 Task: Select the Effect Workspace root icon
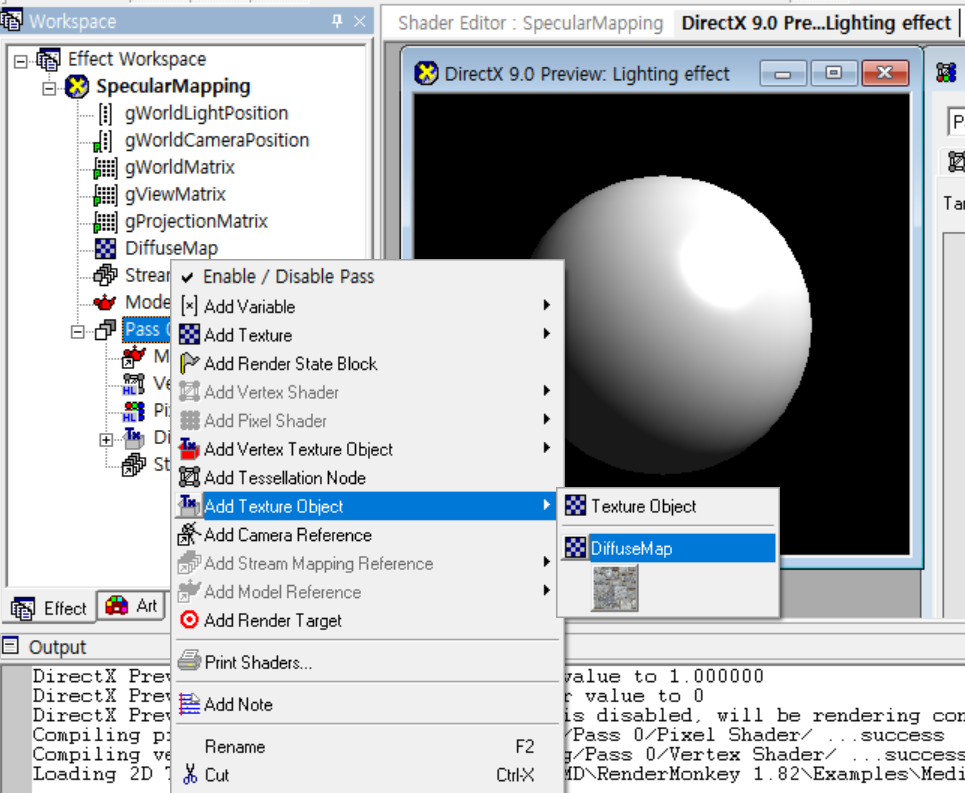[x=48, y=60]
